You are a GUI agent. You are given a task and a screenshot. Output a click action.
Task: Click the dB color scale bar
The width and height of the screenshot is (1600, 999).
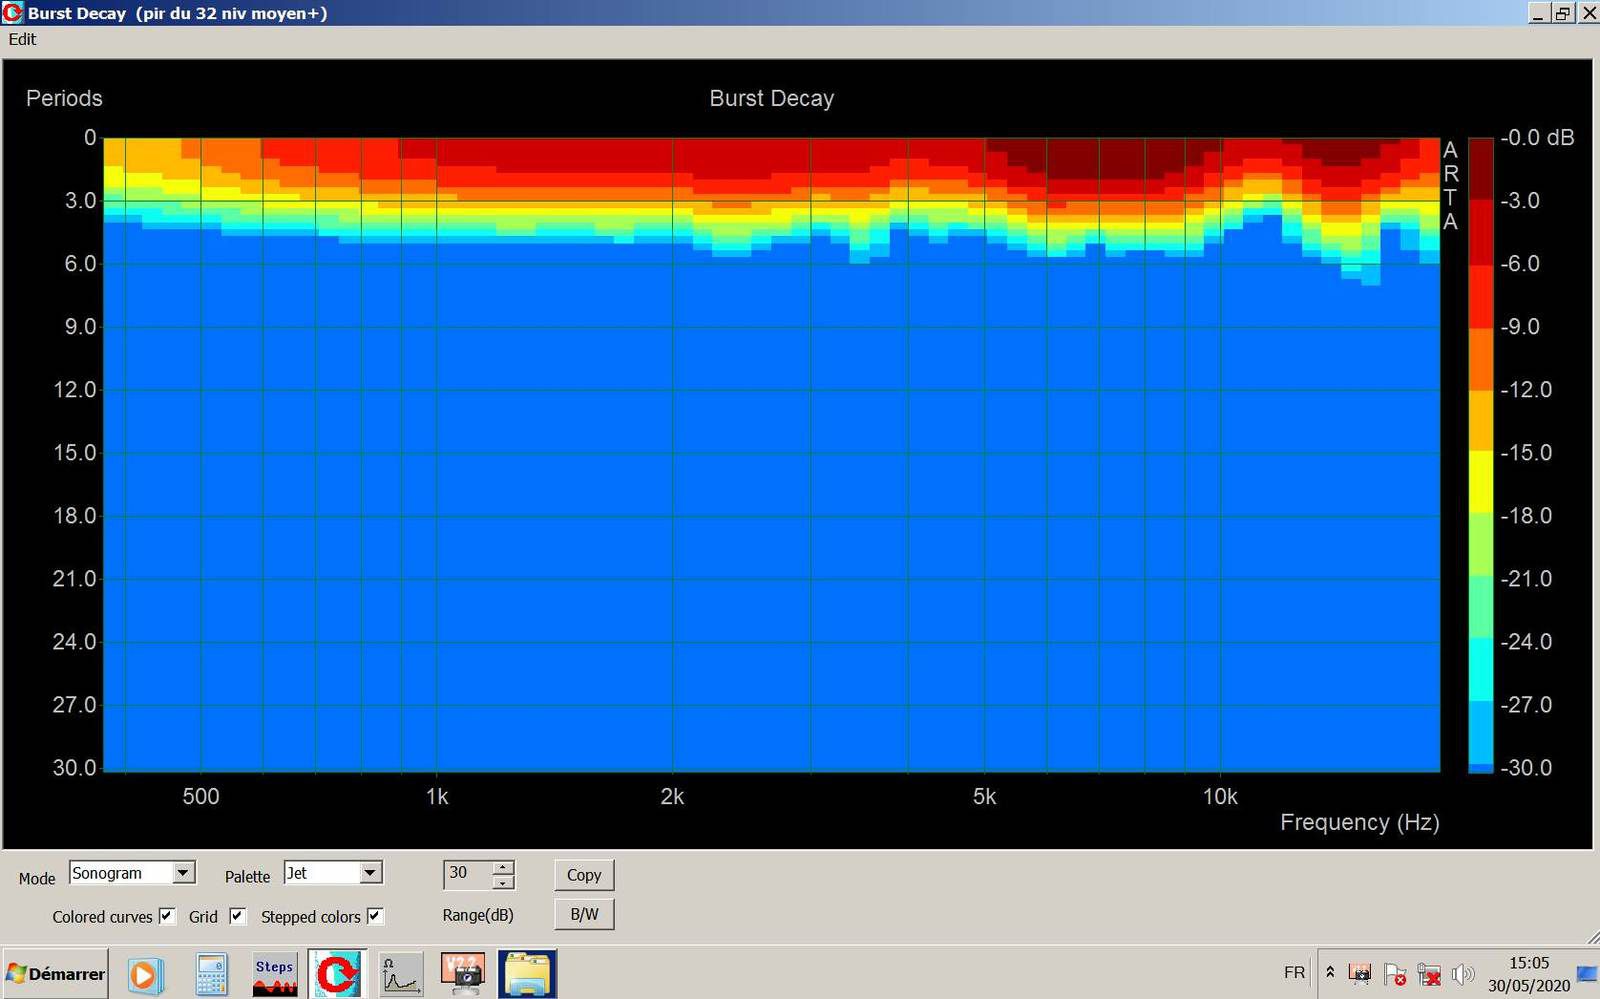(x=1480, y=455)
